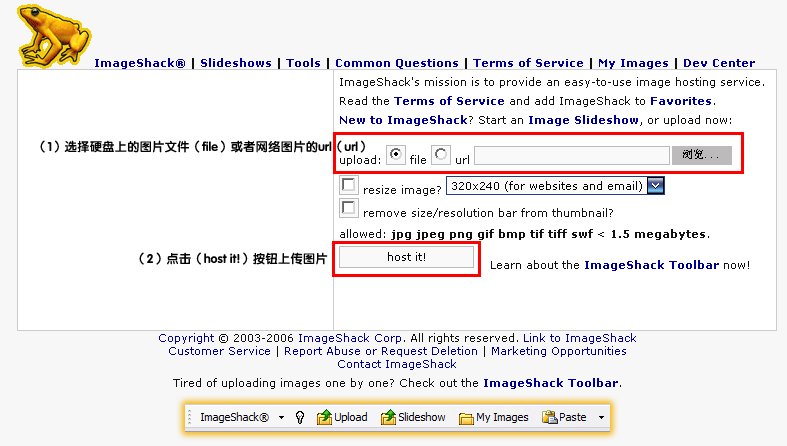Click the Copyright link in the footer
Image resolution: width=787 pixels, height=446 pixels.
click(186, 338)
